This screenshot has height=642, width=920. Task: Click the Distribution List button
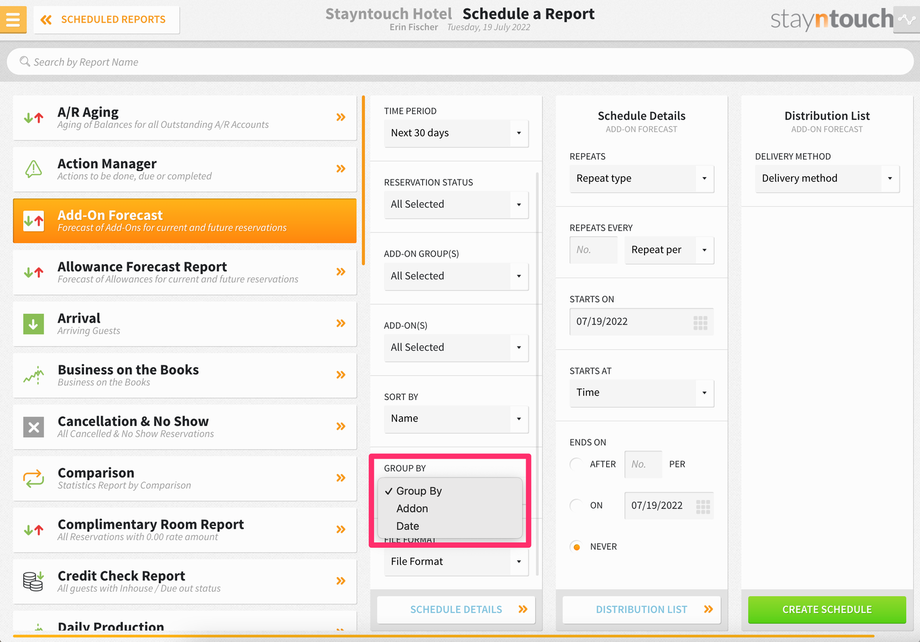point(641,610)
